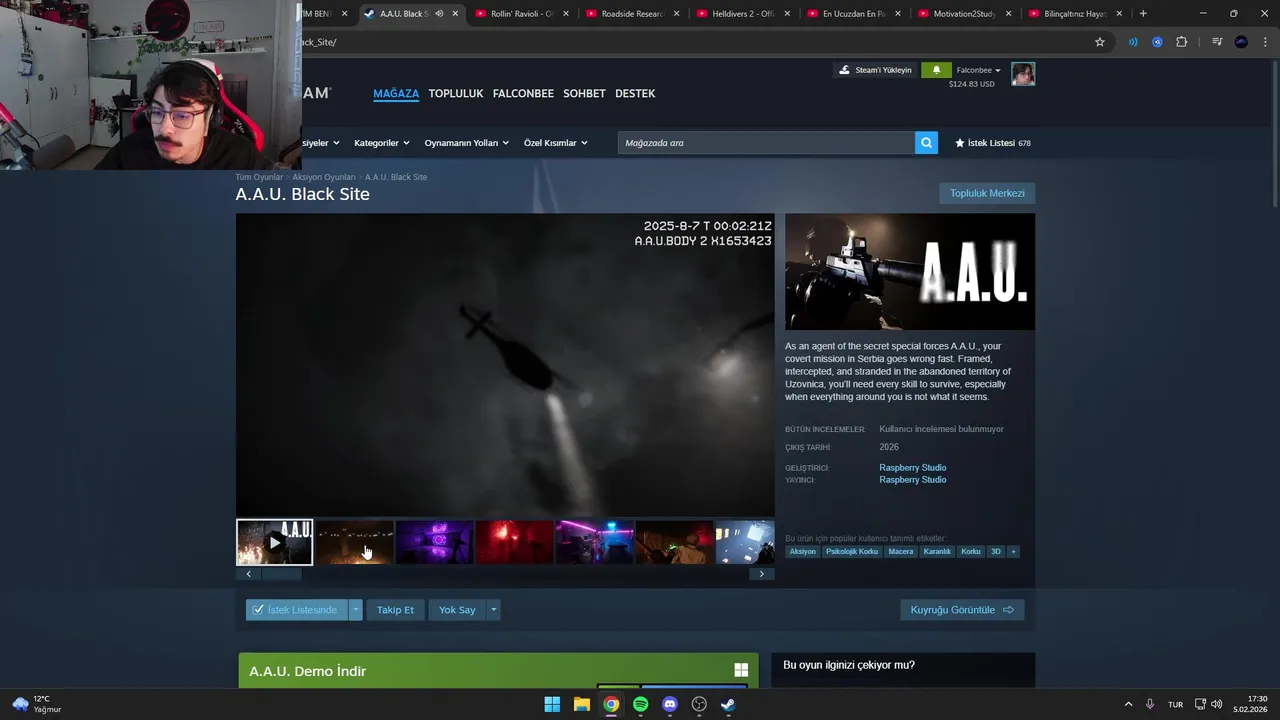
Task: Close the Helldivers 2 tab
Action: pos(787,14)
